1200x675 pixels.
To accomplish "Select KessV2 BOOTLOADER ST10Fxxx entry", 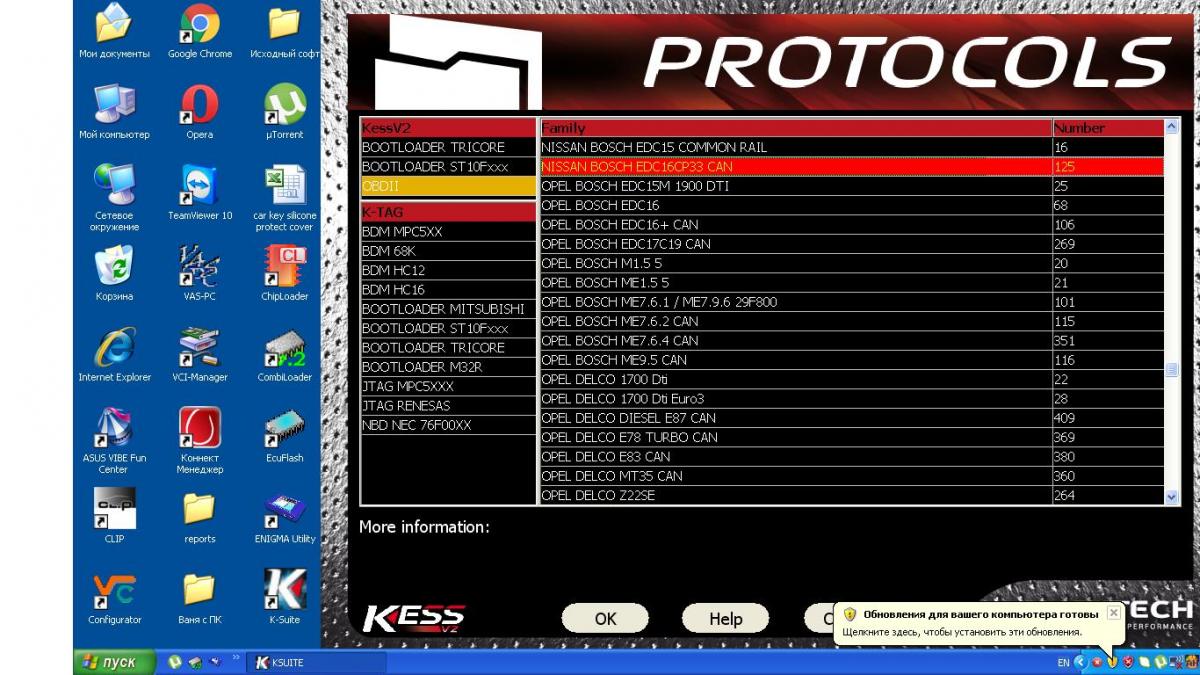I will pos(448,167).
